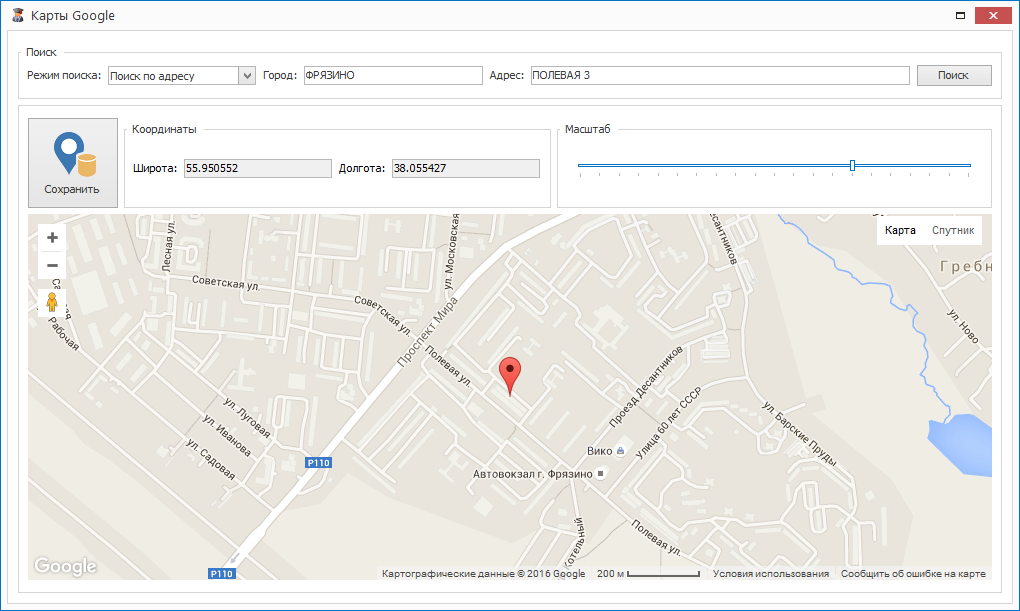This screenshot has height=611, width=1020.
Task: Click the Поиск search button
Action: [x=954, y=75]
